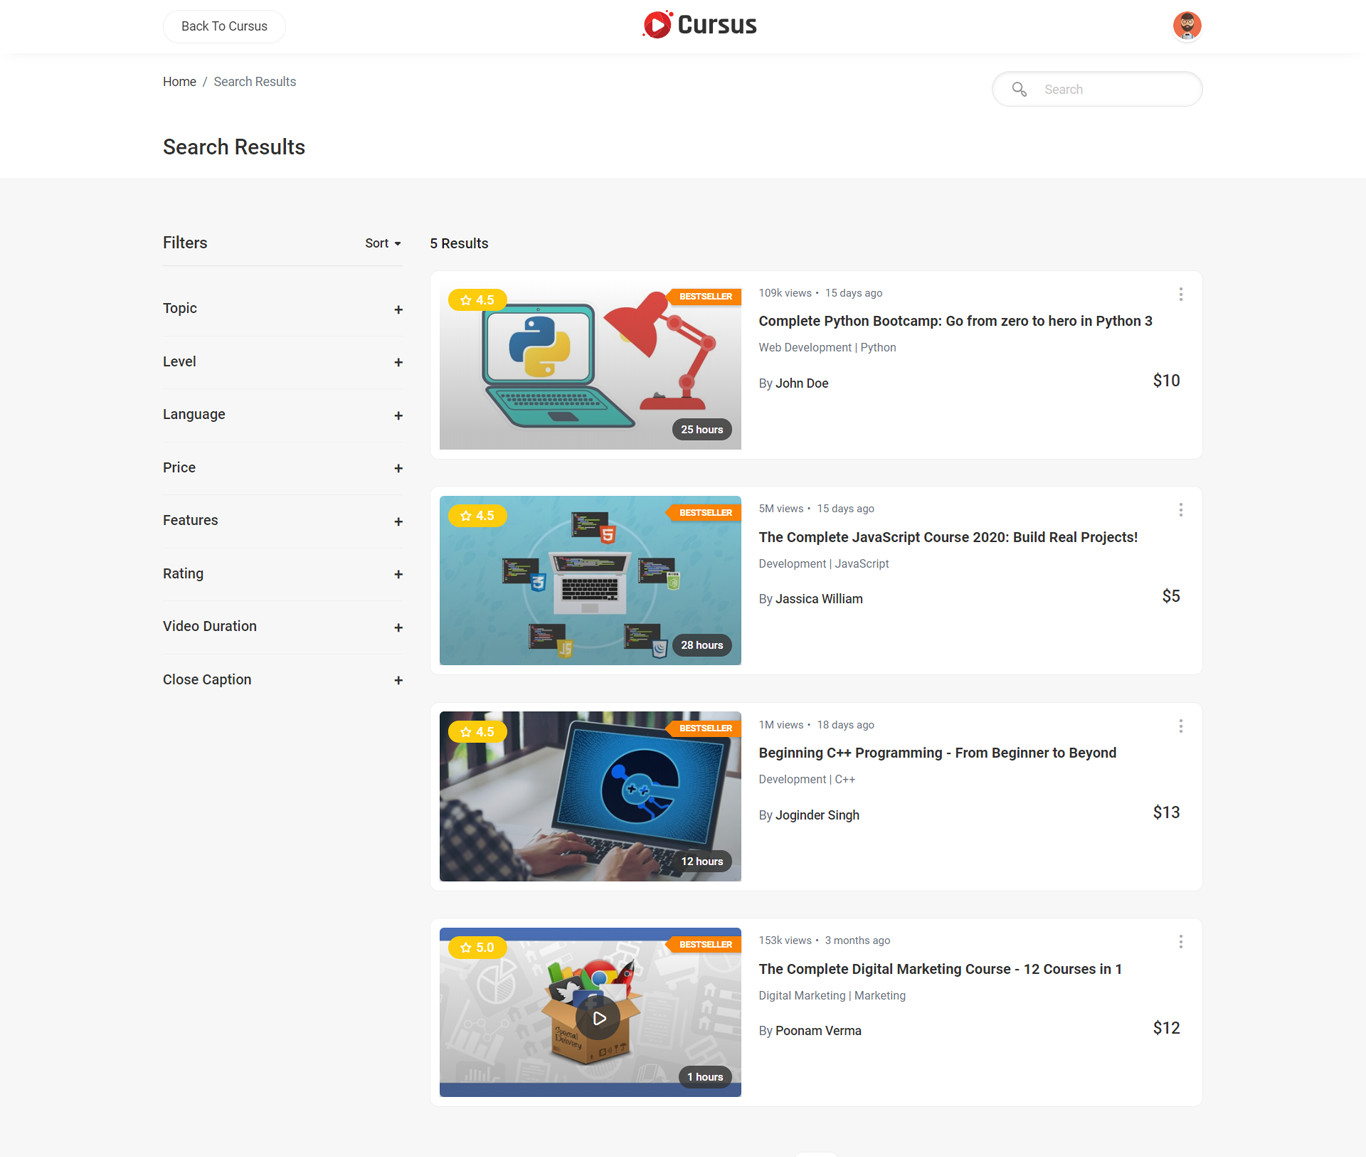Open the user profile avatar menu
Viewport: 1366px width, 1157px height.
click(x=1186, y=26)
